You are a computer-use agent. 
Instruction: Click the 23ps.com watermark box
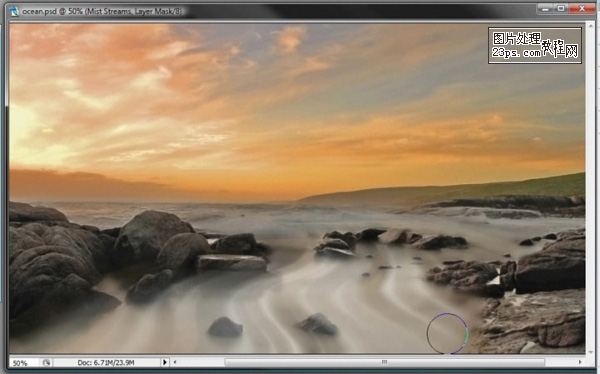535,45
